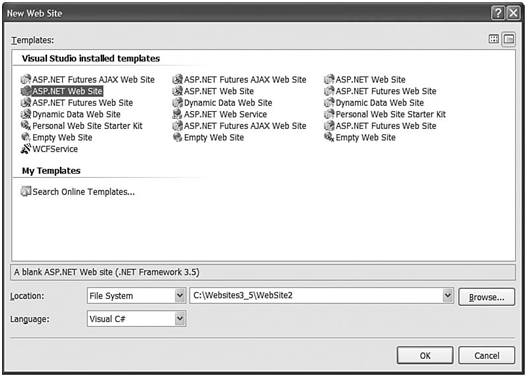The image size is (527, 377).
Task: Select the Empty Web Site icon in the first column
Action: click(x=26, y=137)
